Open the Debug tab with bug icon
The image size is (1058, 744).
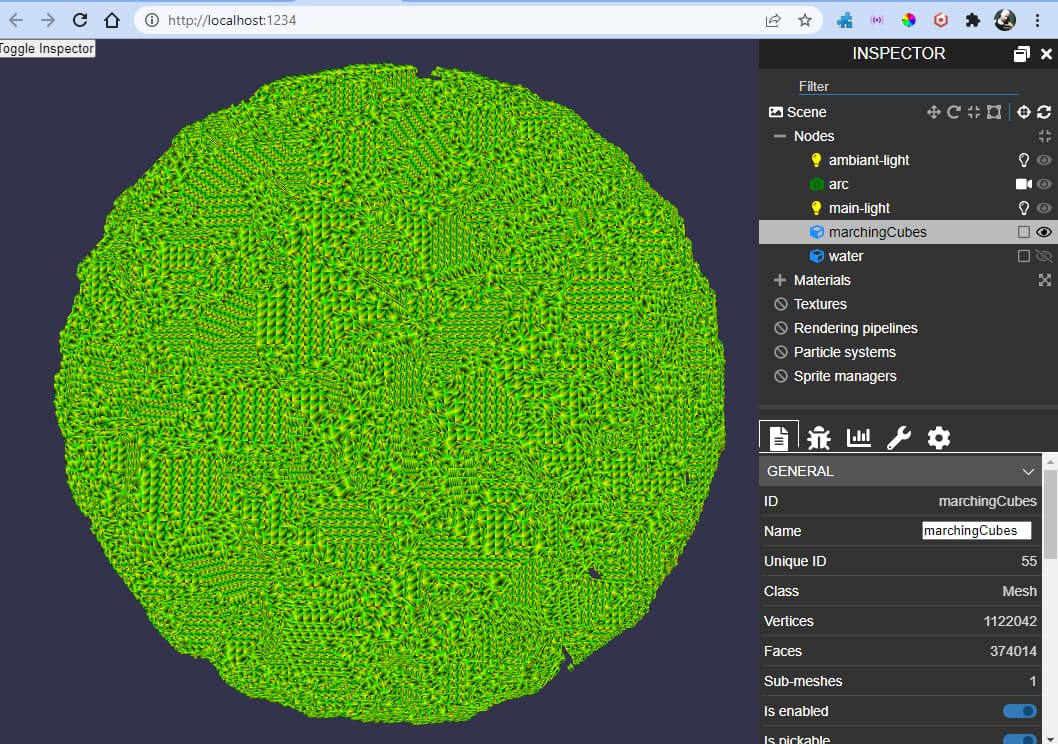point(818,438)
